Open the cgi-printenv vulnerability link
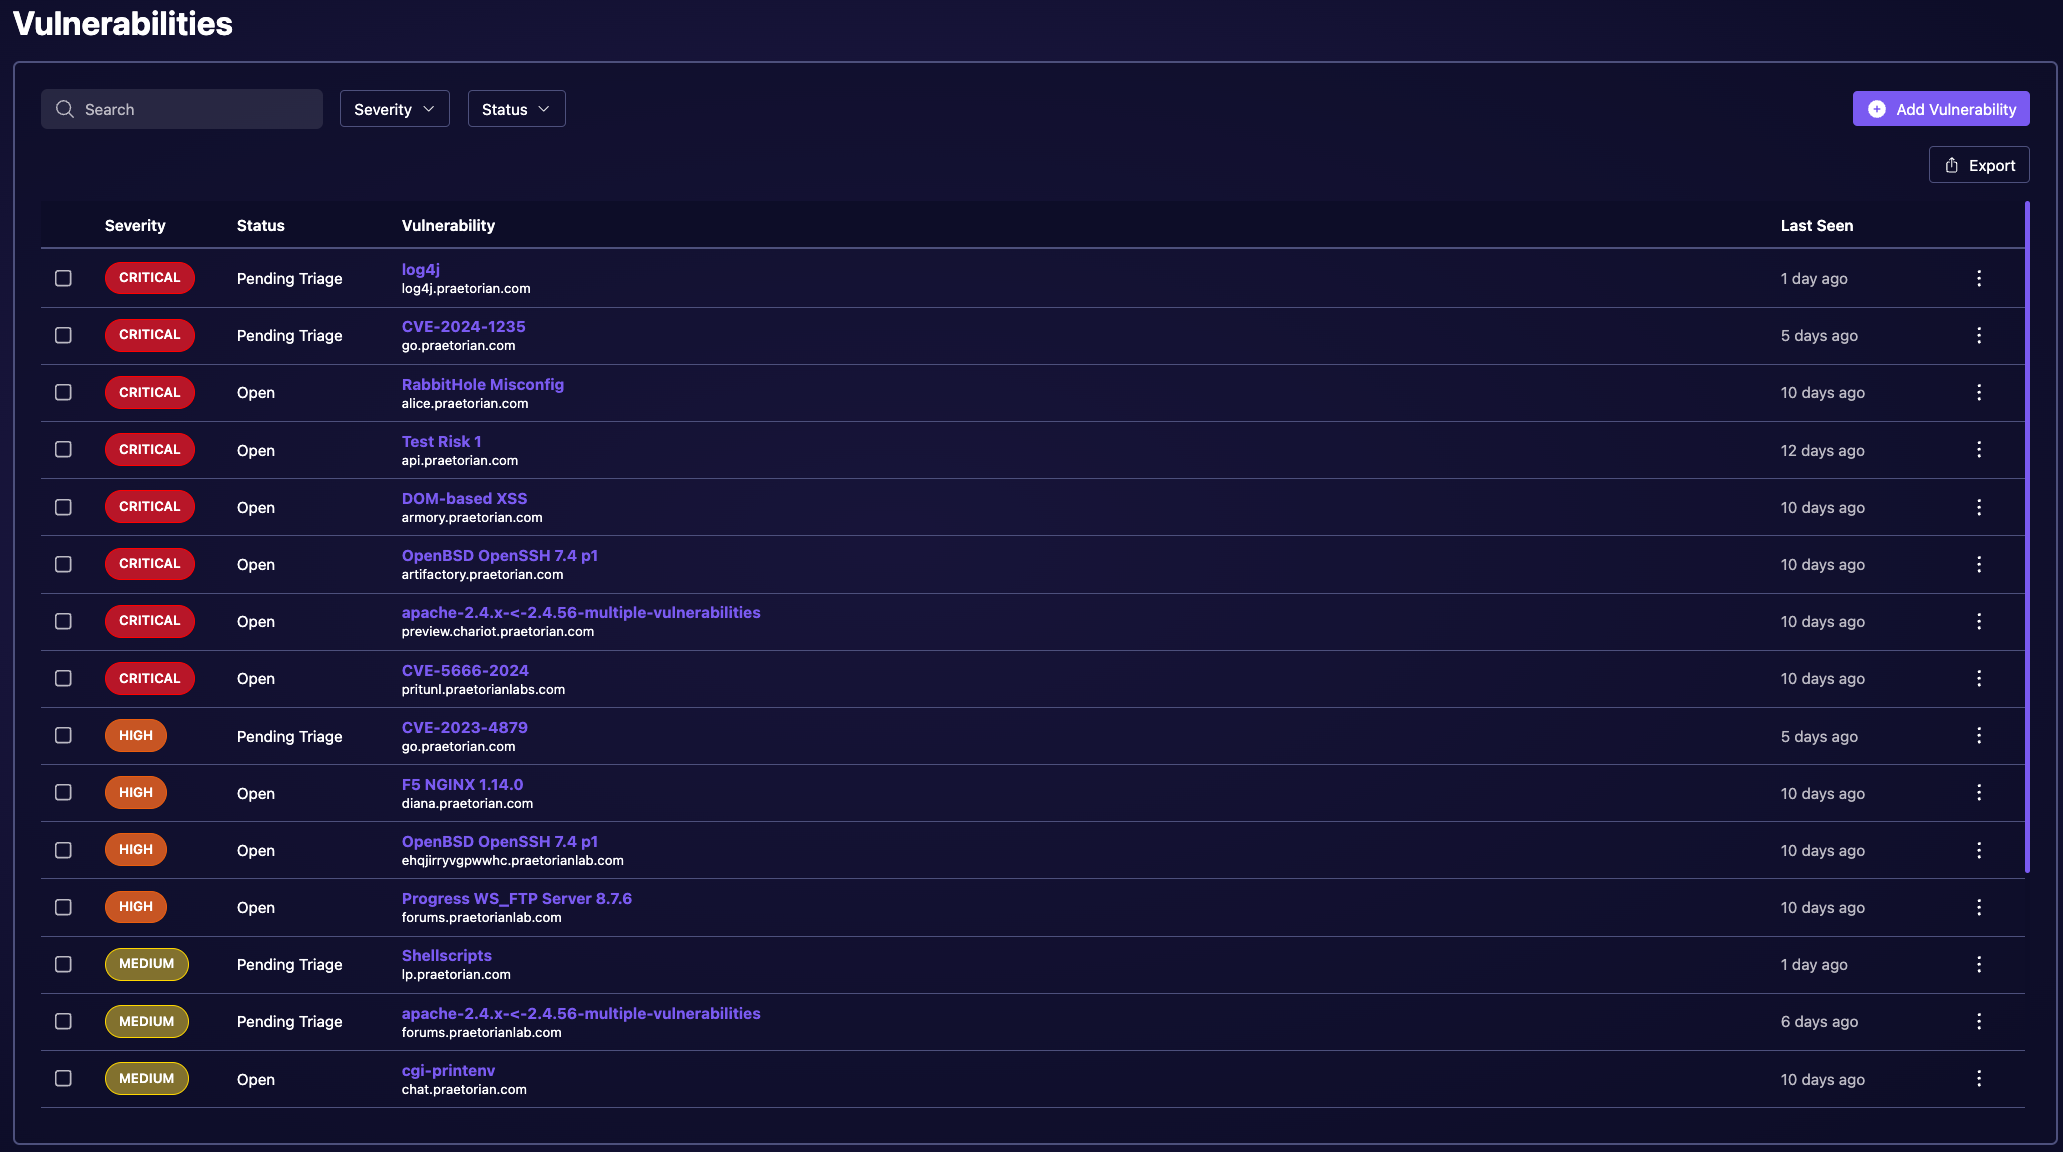 (x=448, y=1071)
